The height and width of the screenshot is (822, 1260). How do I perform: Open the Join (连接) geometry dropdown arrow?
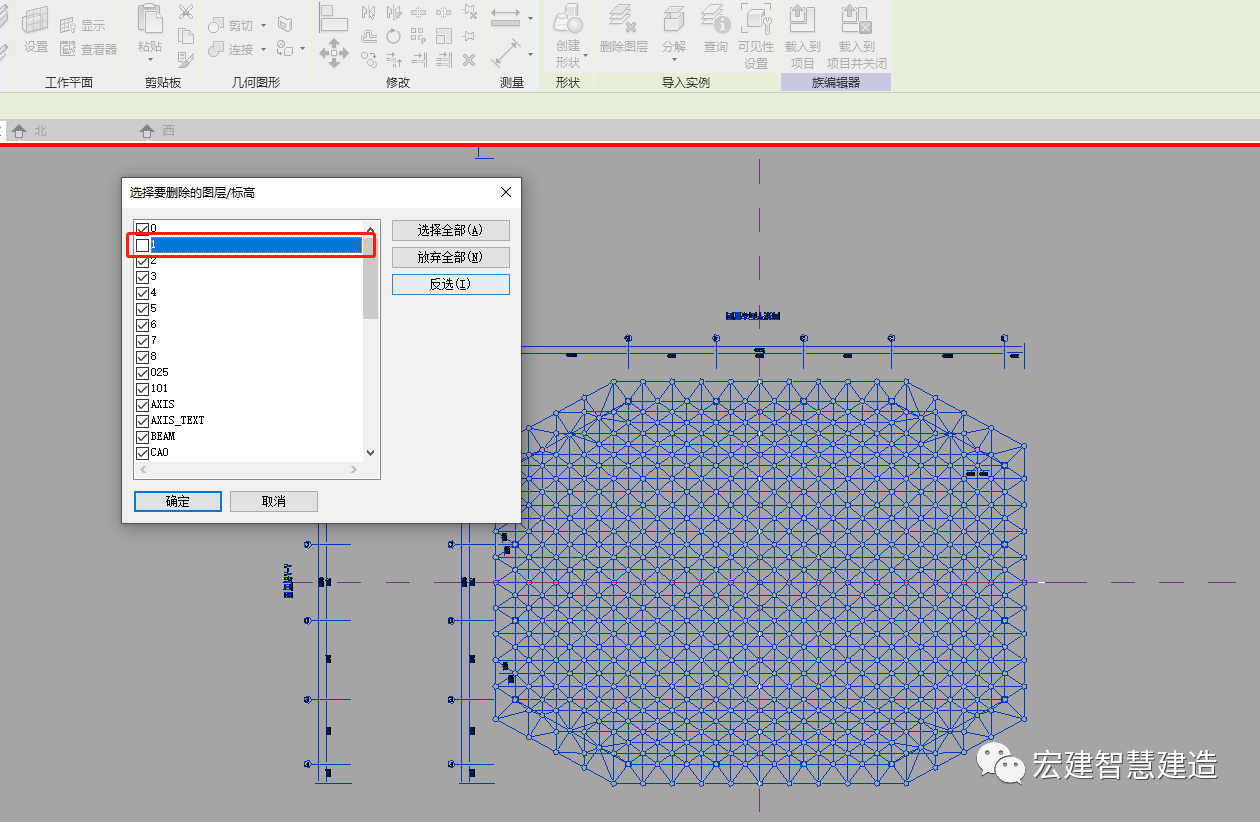pyautogui.click(x=263, y=49)
